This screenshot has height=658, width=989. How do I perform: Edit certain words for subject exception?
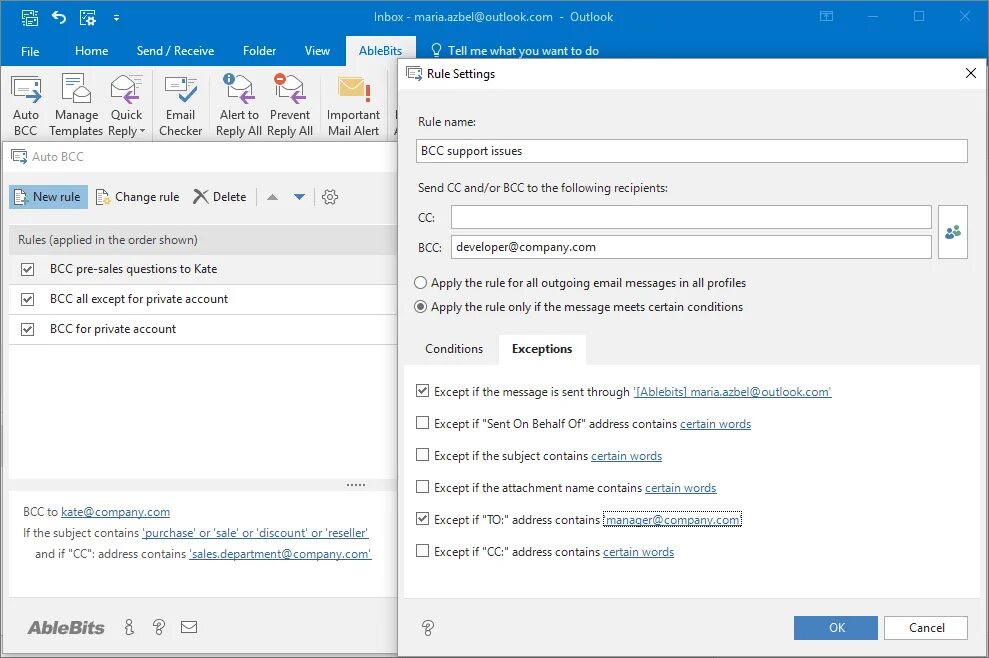(x=626, y=455)
